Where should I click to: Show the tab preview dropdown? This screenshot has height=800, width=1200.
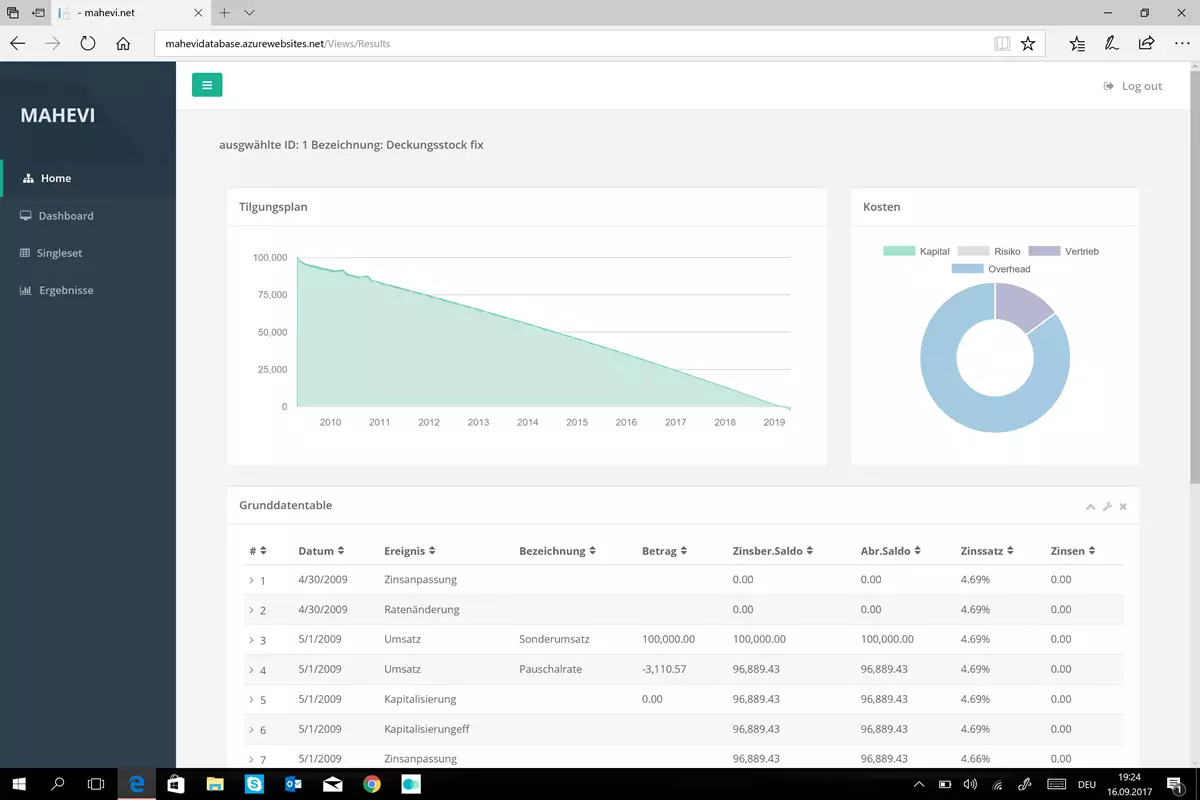(249, 13)
